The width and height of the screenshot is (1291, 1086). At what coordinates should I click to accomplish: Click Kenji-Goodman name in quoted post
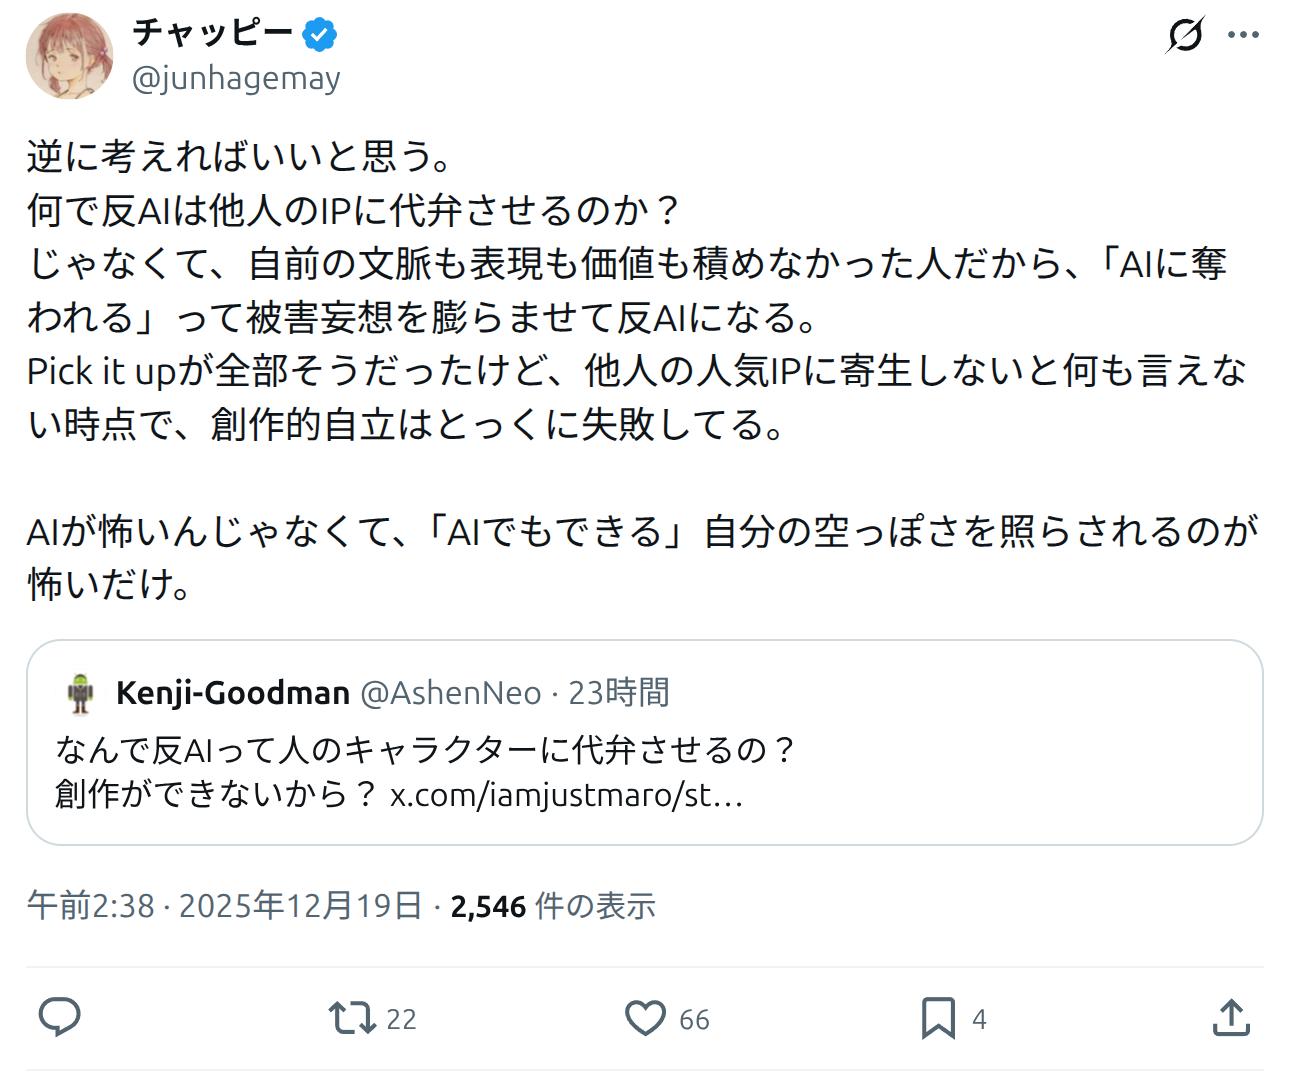point(232,693)
